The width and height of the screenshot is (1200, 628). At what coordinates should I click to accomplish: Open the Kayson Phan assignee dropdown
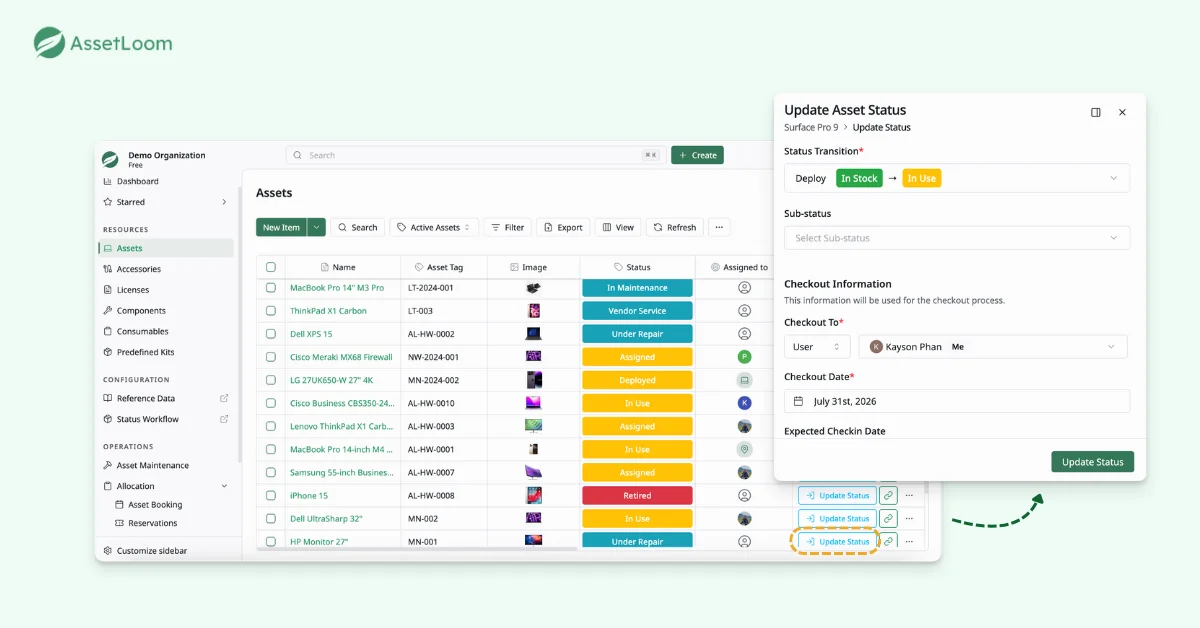(x=993, y=347)
